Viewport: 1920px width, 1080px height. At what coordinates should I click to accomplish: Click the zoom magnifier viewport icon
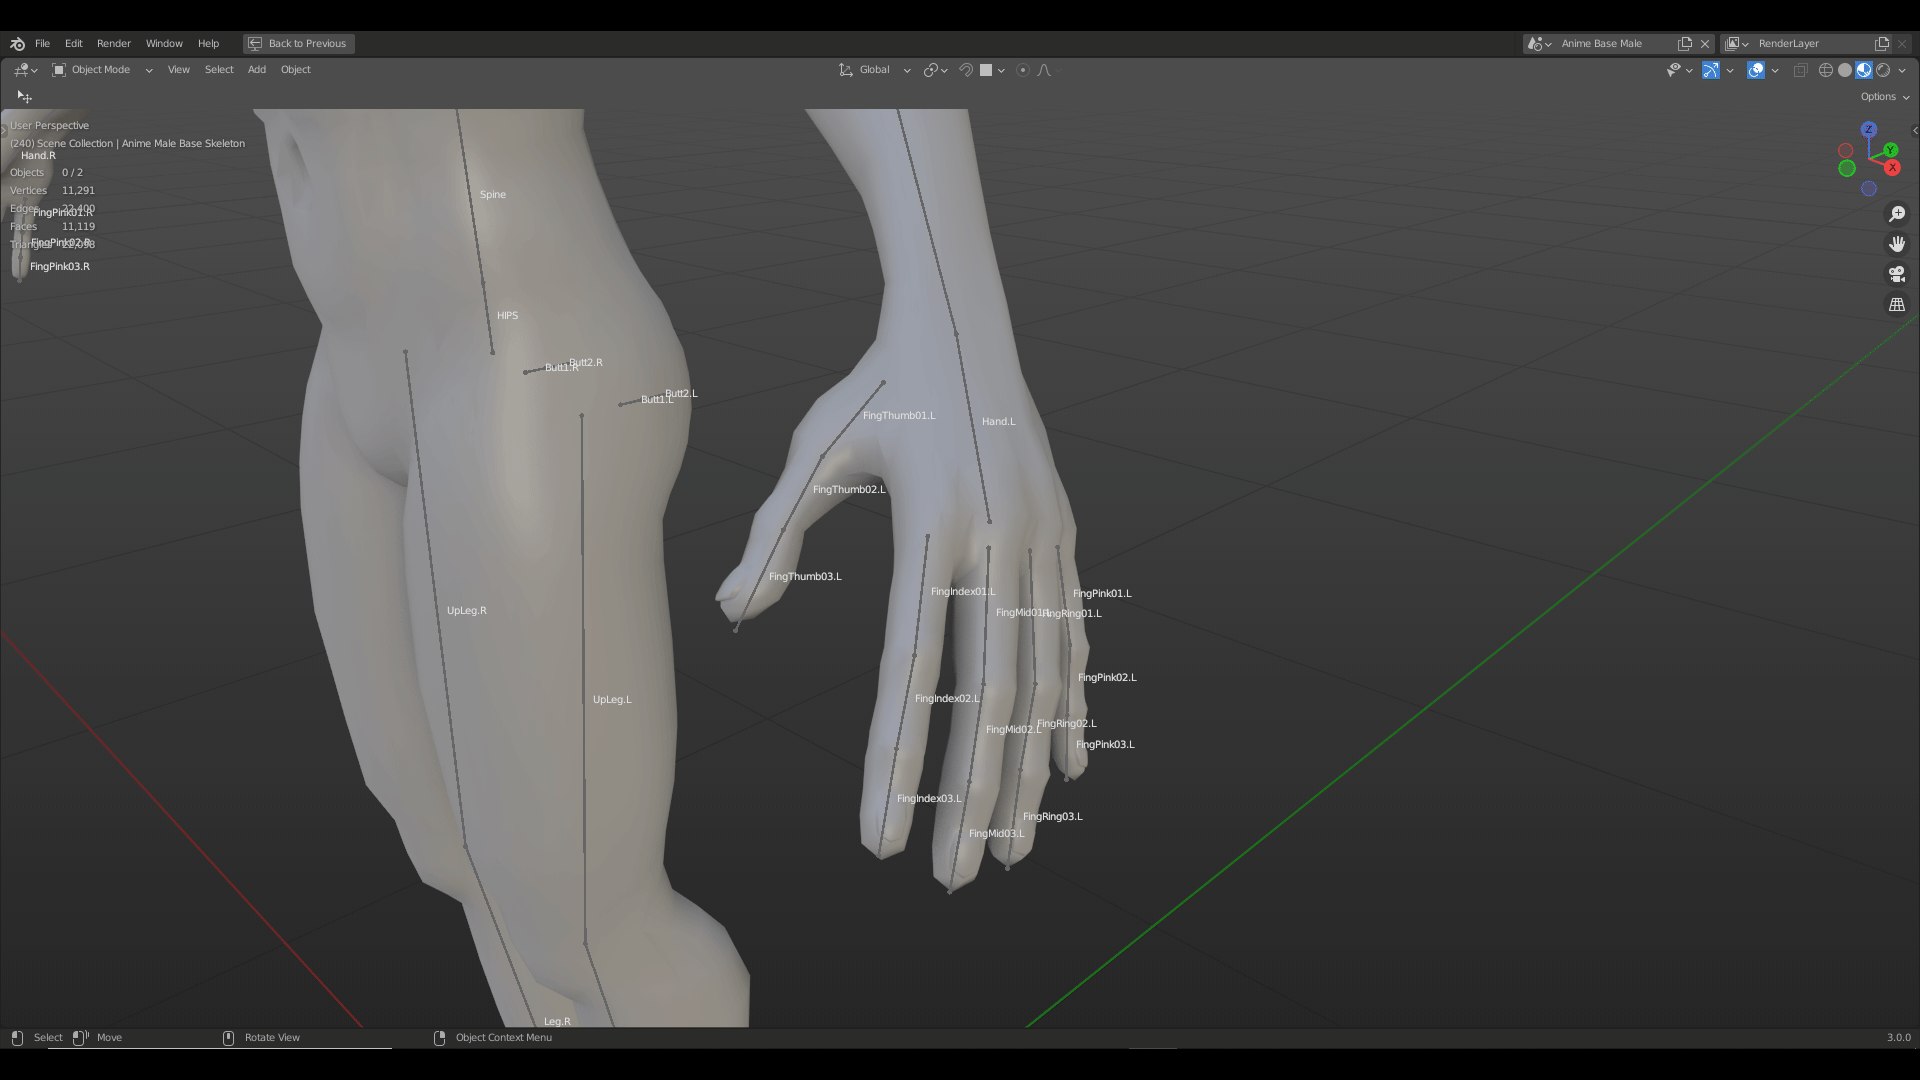[x=1896, y=214]
